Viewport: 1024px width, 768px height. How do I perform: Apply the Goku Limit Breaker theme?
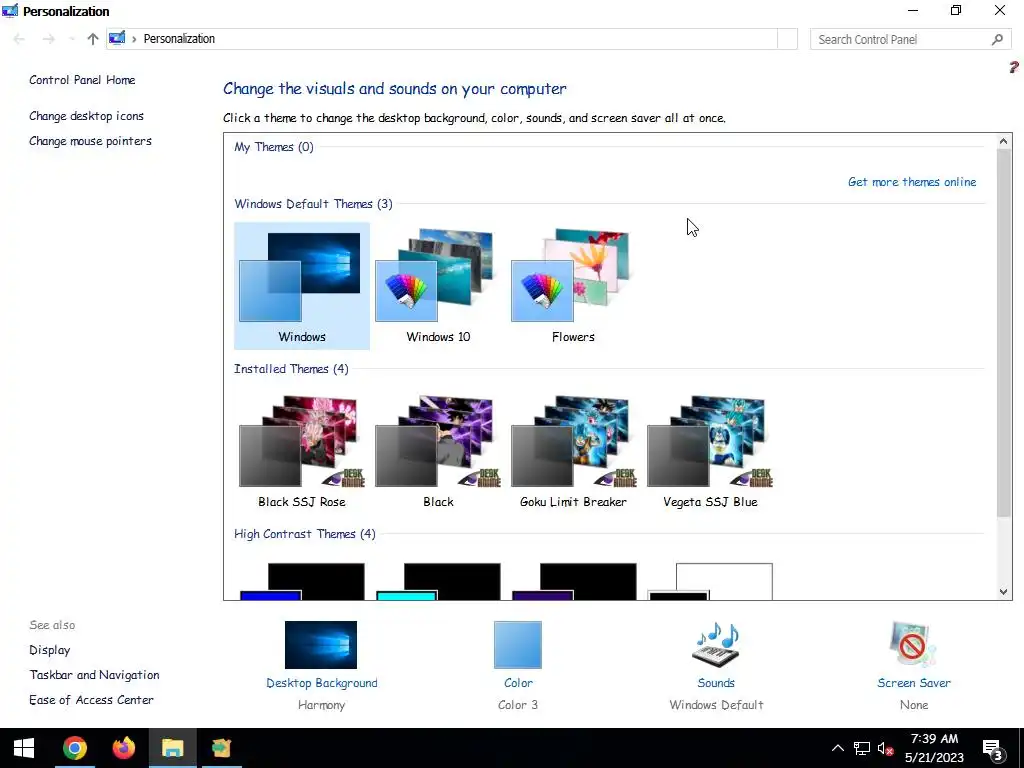coord(573,451)
